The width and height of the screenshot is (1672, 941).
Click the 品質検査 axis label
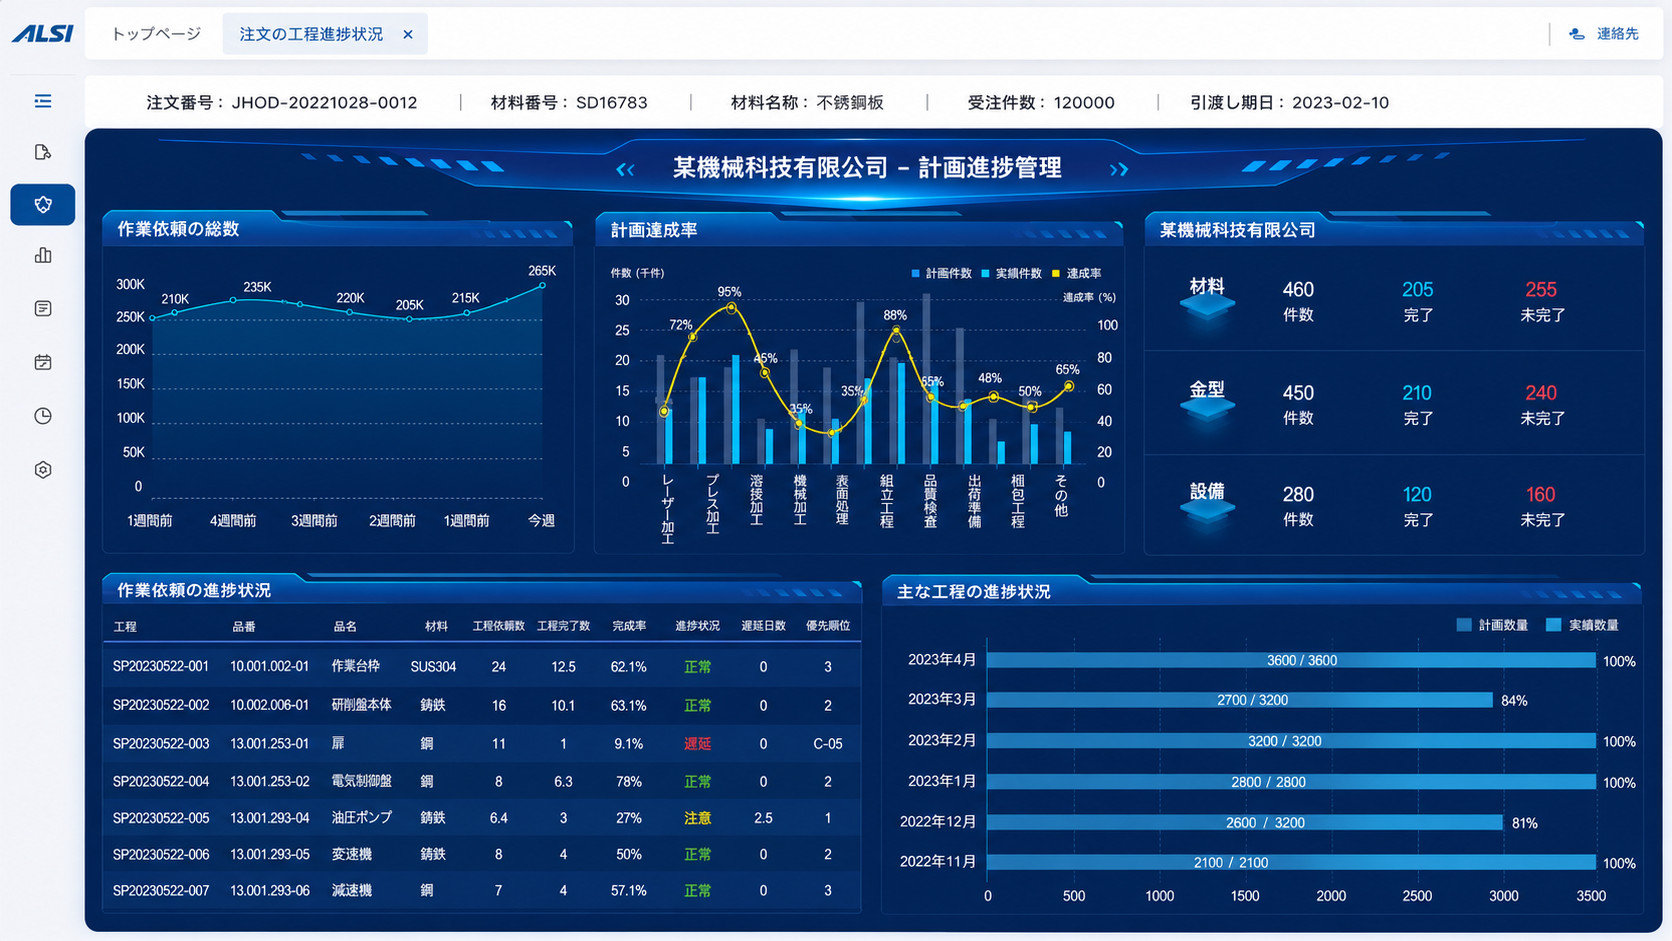(930, 501)
